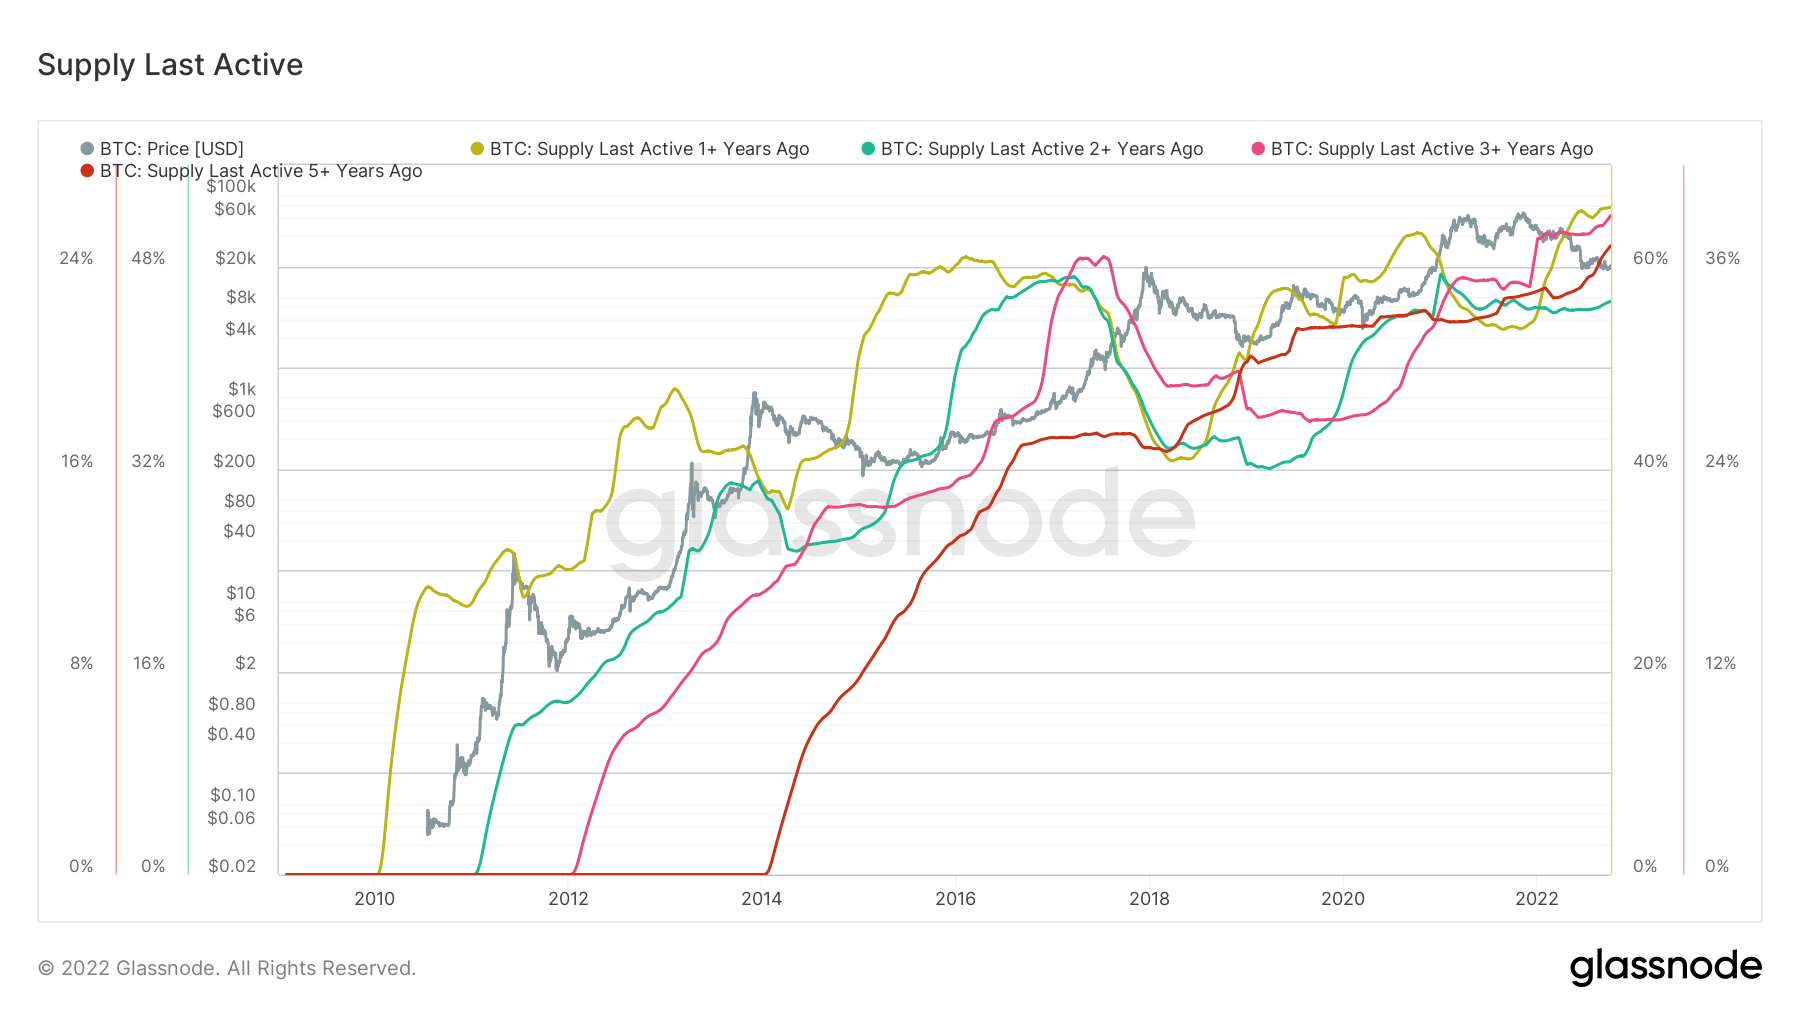This screenshot has width=1800, height=1013.
Task: Click the 36% far-right axis label
Action: pyautogui.click(x=1722, y=258)
